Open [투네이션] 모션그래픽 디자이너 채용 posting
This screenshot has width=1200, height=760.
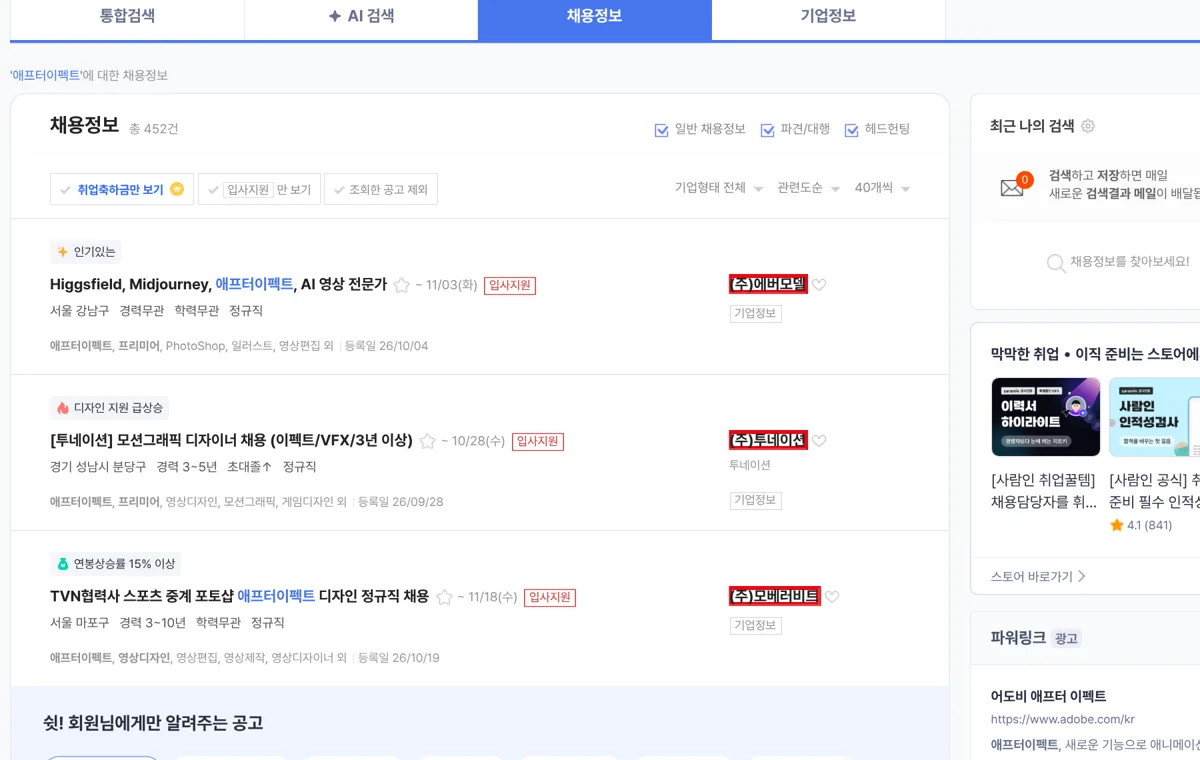click(x=231, y=441)
